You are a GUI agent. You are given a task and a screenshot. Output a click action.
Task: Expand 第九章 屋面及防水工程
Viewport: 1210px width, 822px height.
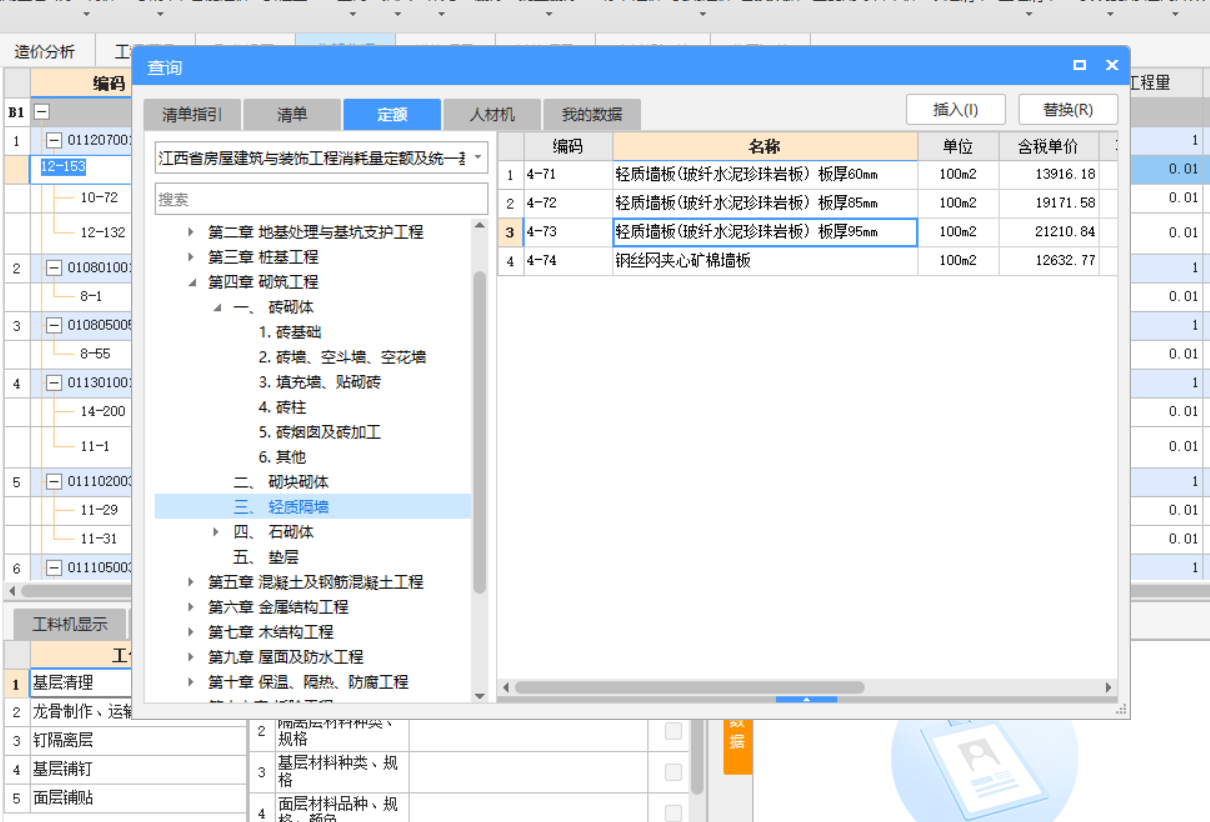191,657
